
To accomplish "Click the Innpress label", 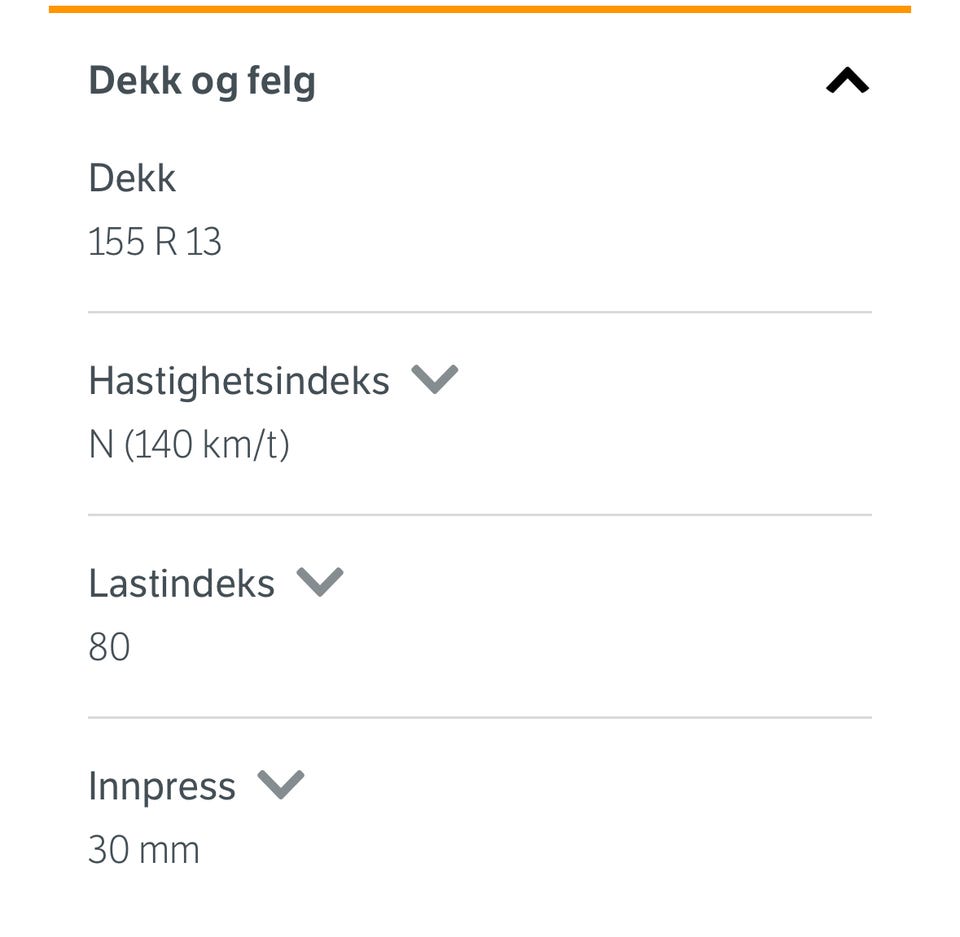I will coord(162,786).
